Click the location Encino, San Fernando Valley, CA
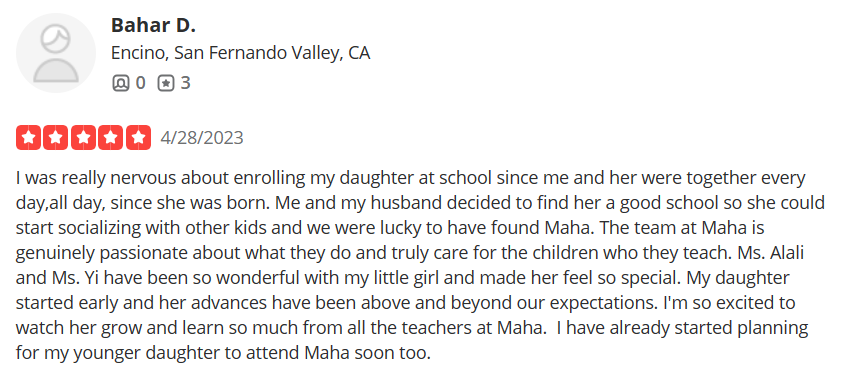Image resolution: width=852 pixels, height=370 pixels. pos(241,53)
